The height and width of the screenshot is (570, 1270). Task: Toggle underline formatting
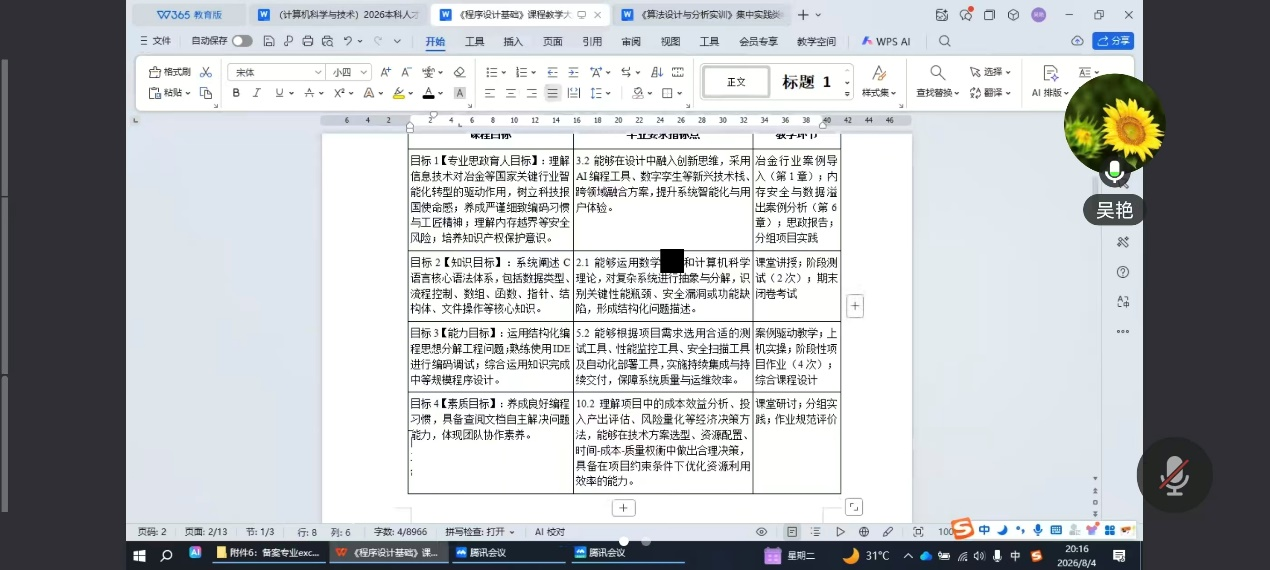pyautogui.click(x=281, y=93)
